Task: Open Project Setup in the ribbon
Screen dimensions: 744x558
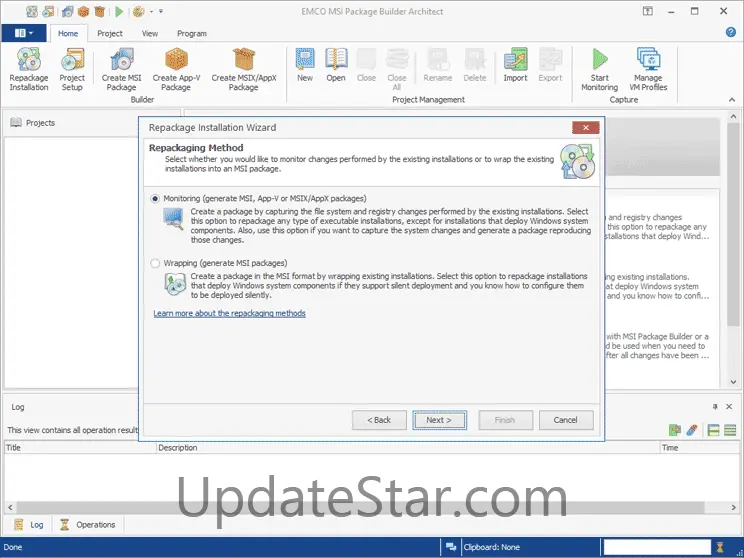Action: click(72, 69)
